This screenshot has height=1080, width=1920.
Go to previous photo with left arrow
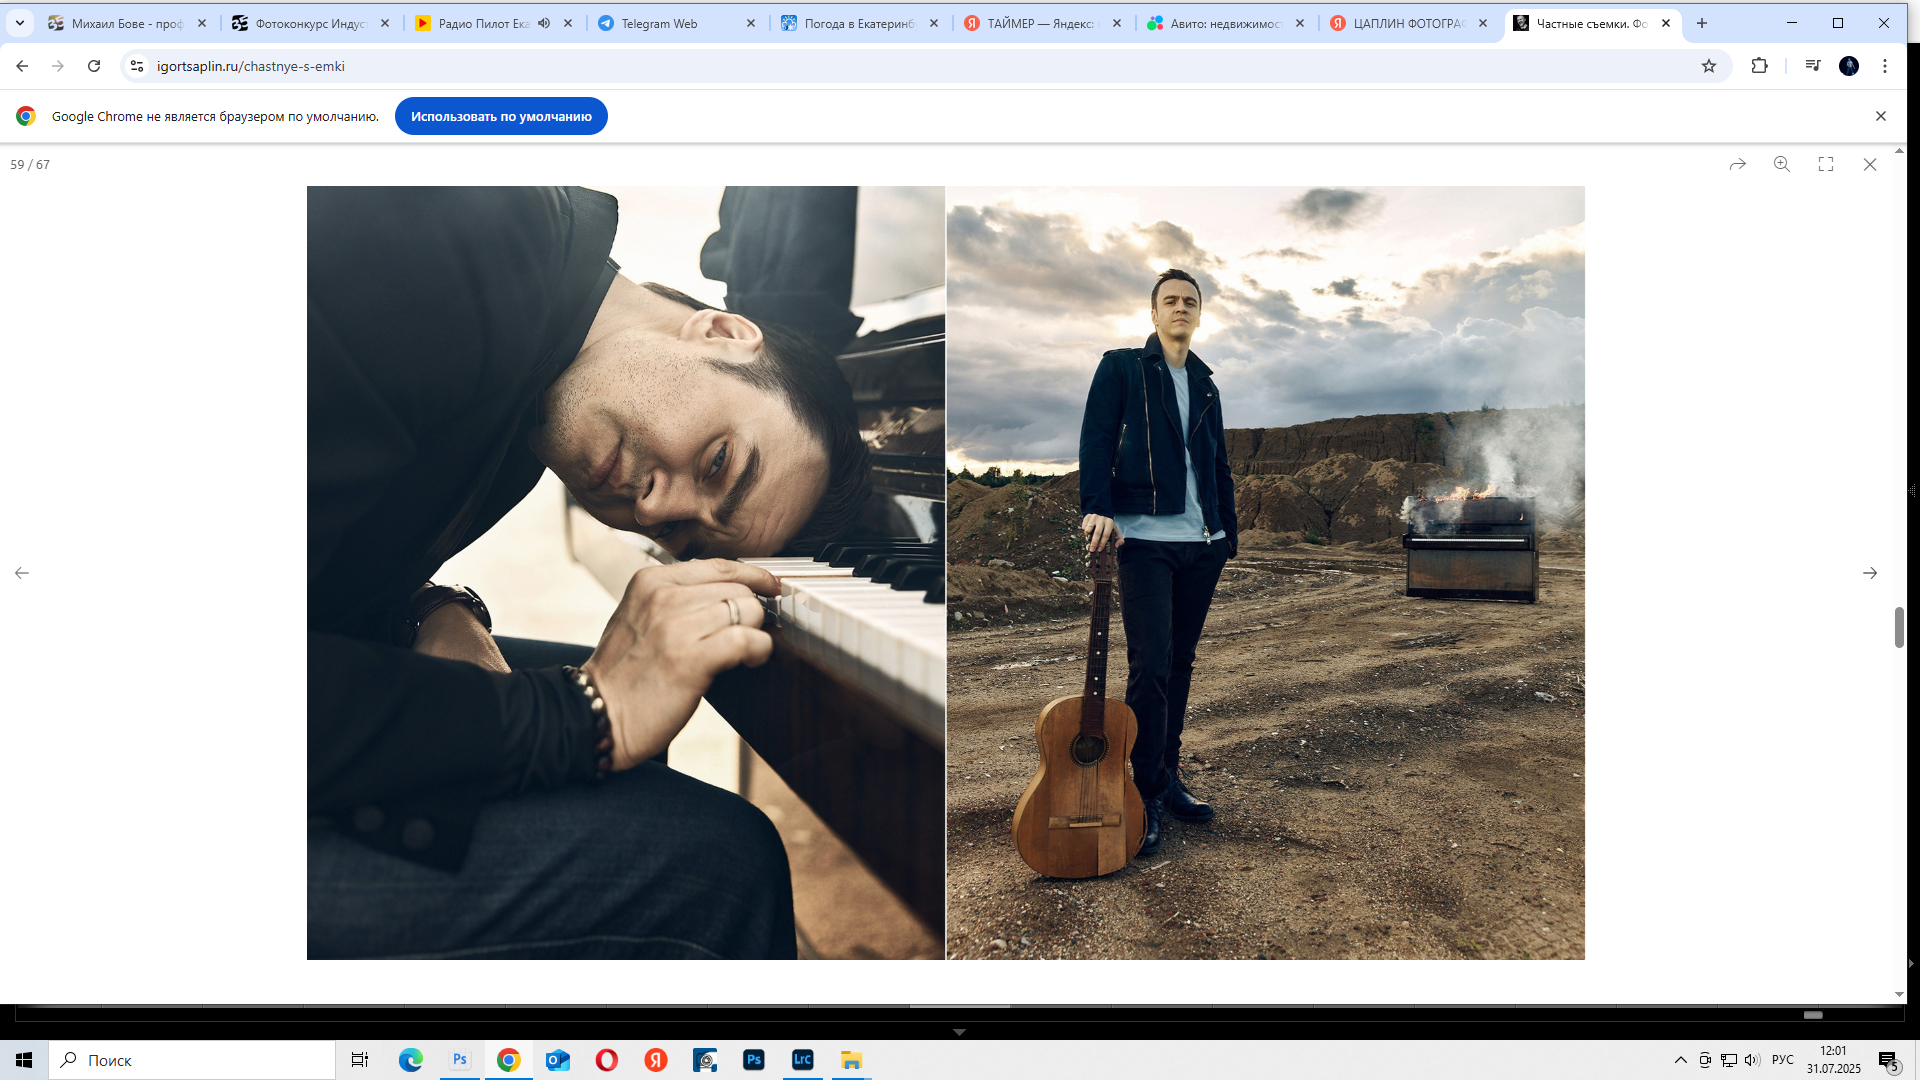tap(22, 573)
